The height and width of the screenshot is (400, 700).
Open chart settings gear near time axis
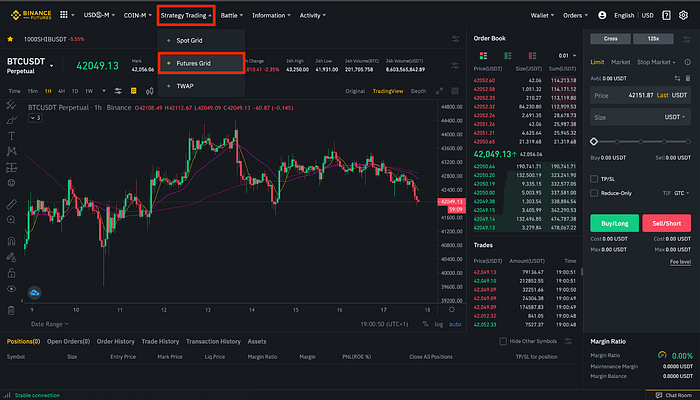[452, 309]
